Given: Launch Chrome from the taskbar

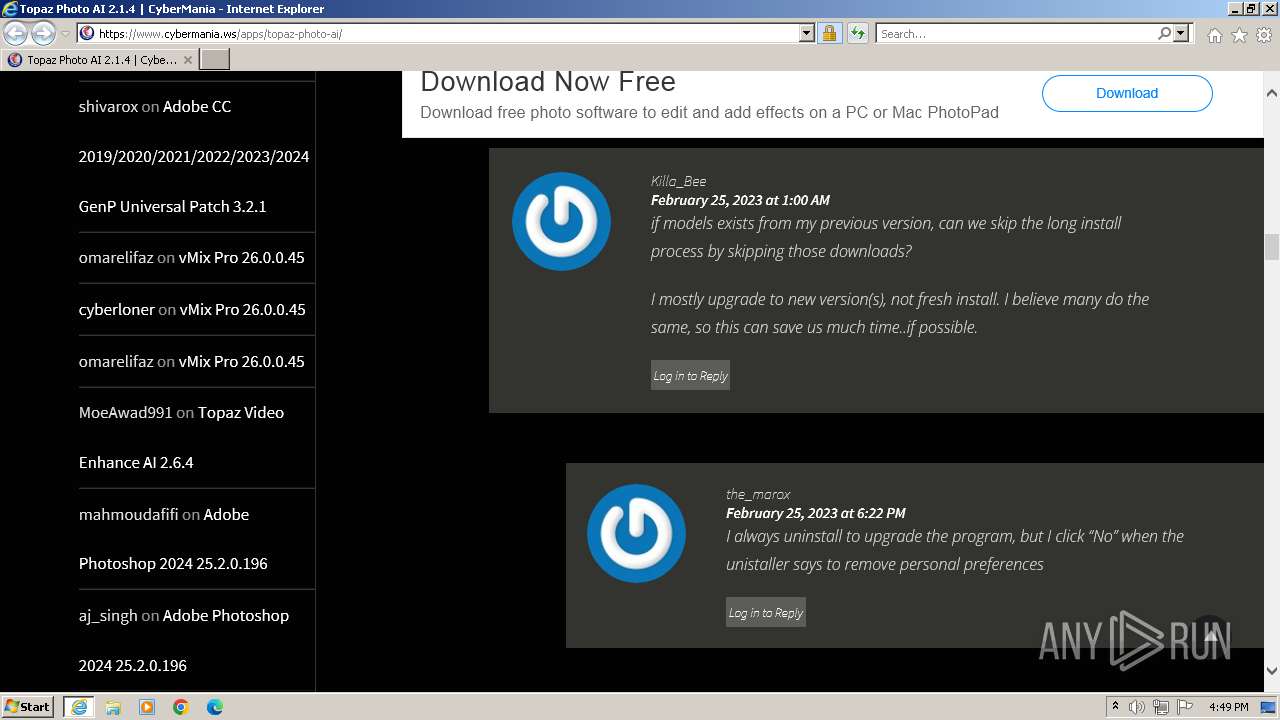Looking at the screenshot, I should pos(181,707).
